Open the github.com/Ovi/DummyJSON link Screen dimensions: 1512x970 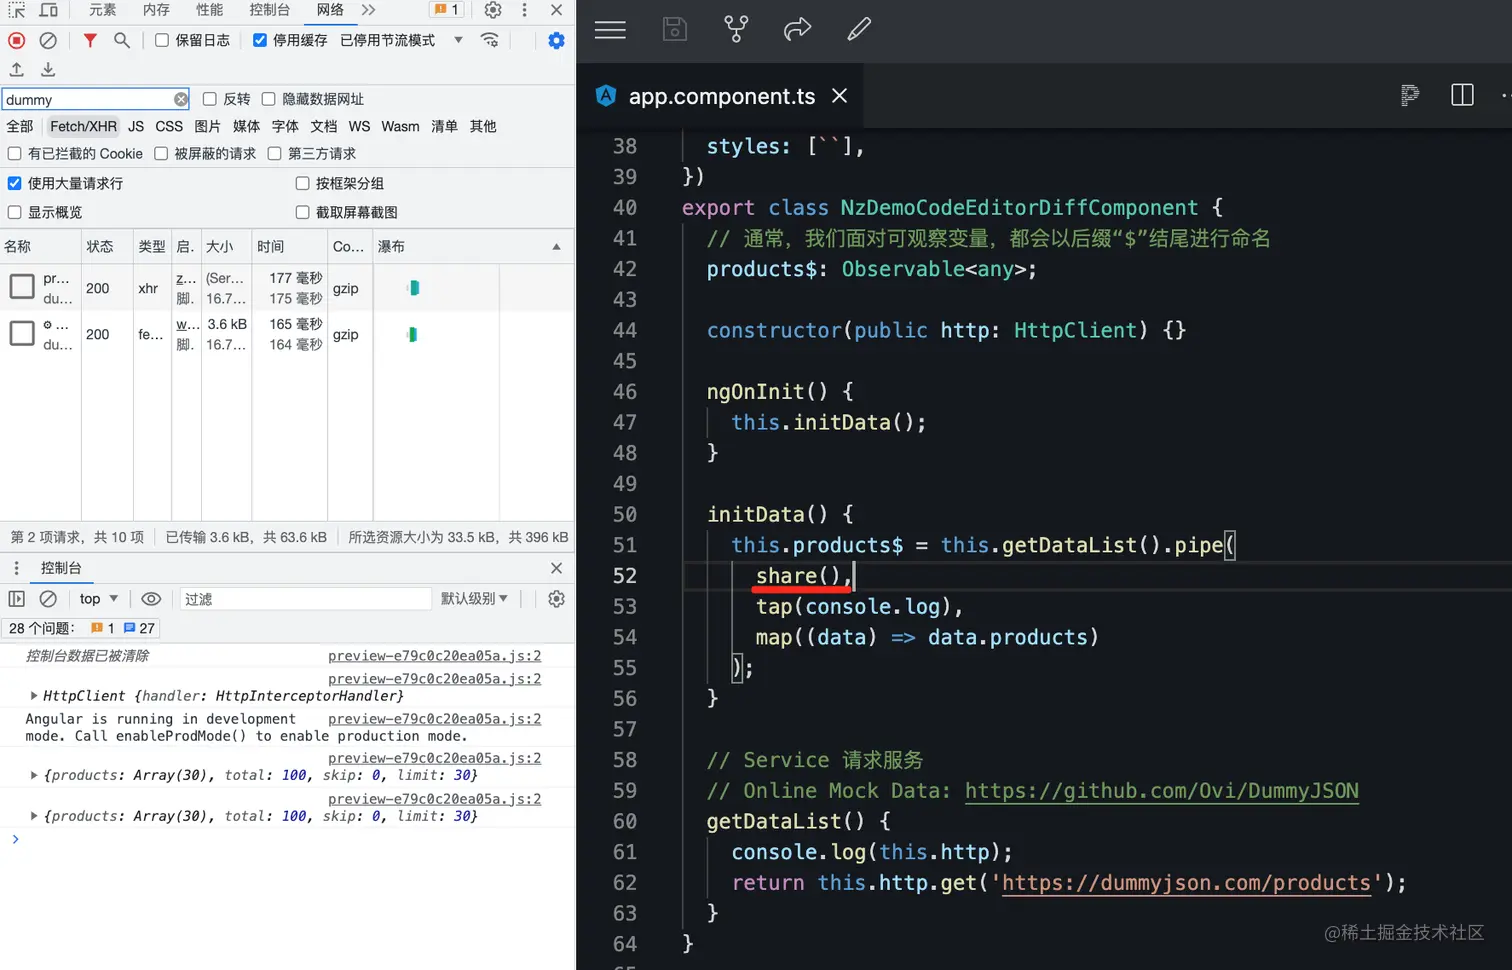pyautogui.click(x=1162, y=791)
